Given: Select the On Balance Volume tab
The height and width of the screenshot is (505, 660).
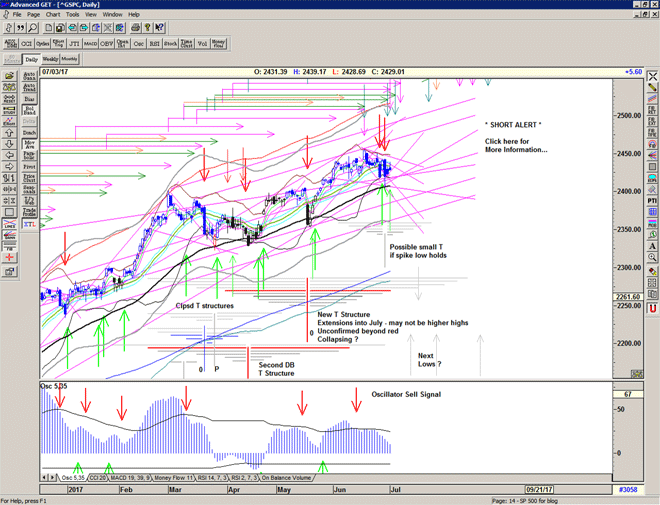Looking at the screenshot, I should [x=294, y=478].
